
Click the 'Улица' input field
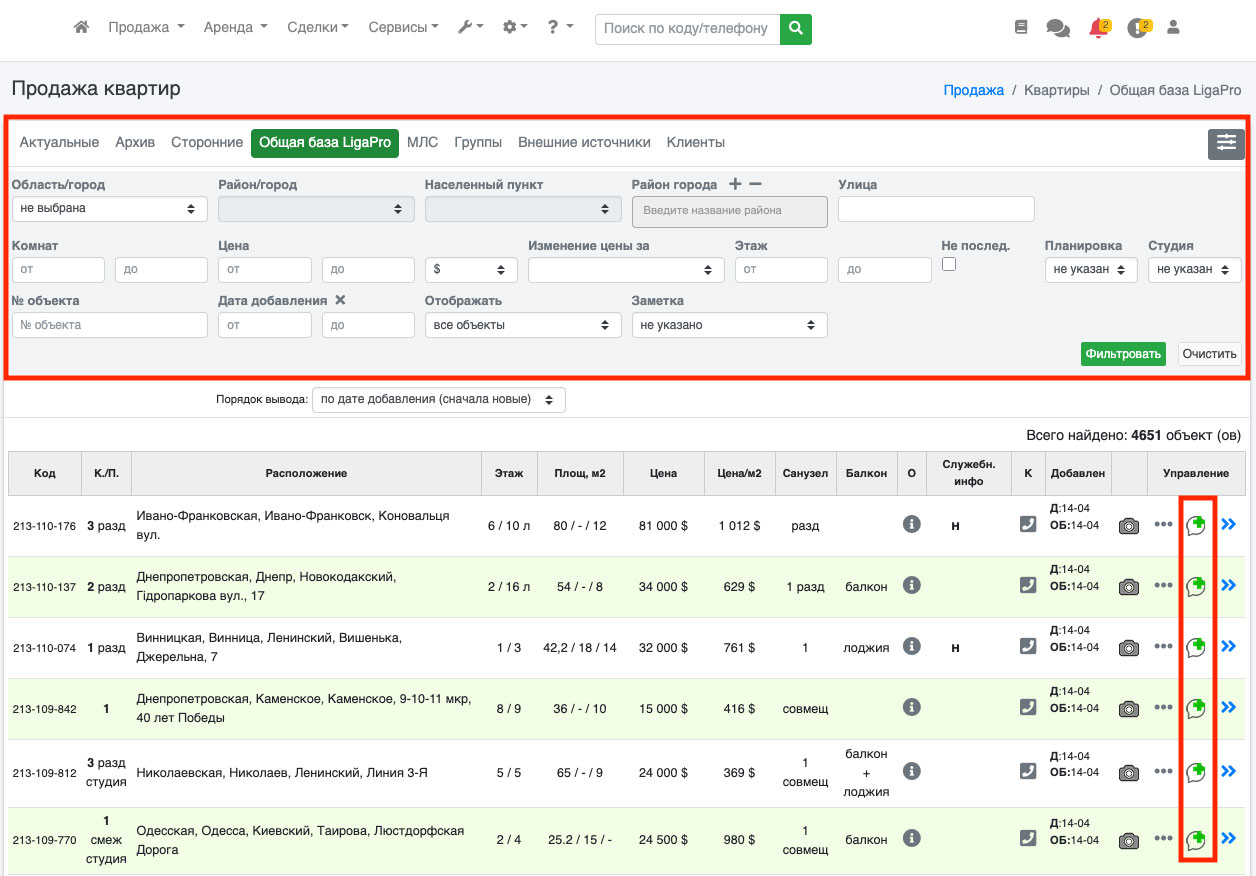click(936, 209)
